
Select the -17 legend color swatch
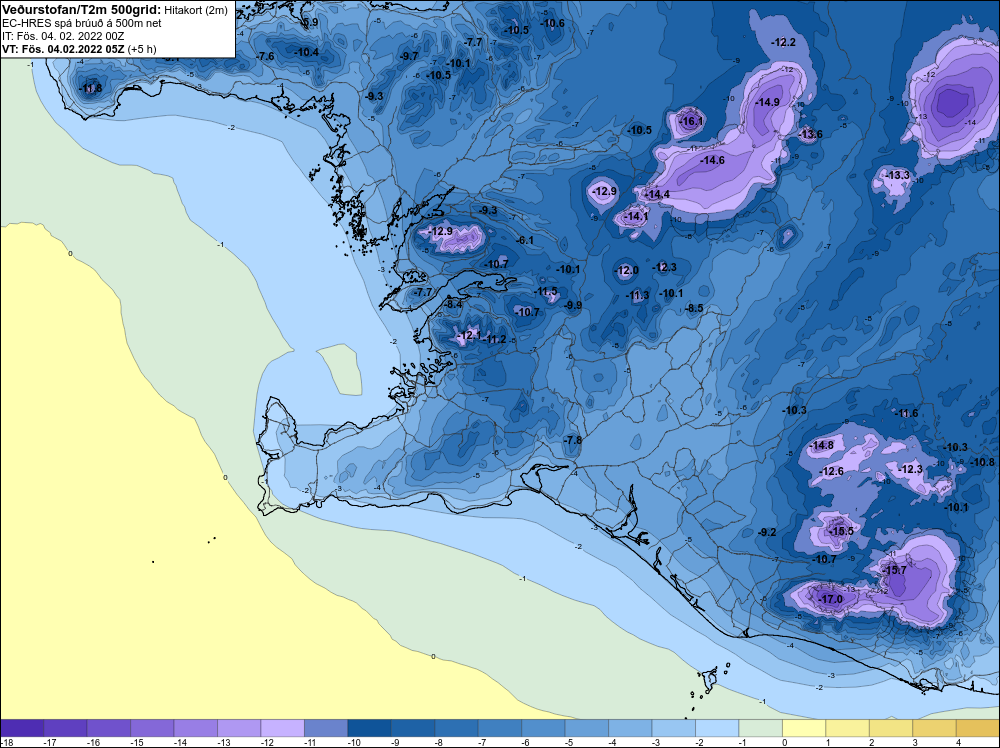(x=65, y=728)
